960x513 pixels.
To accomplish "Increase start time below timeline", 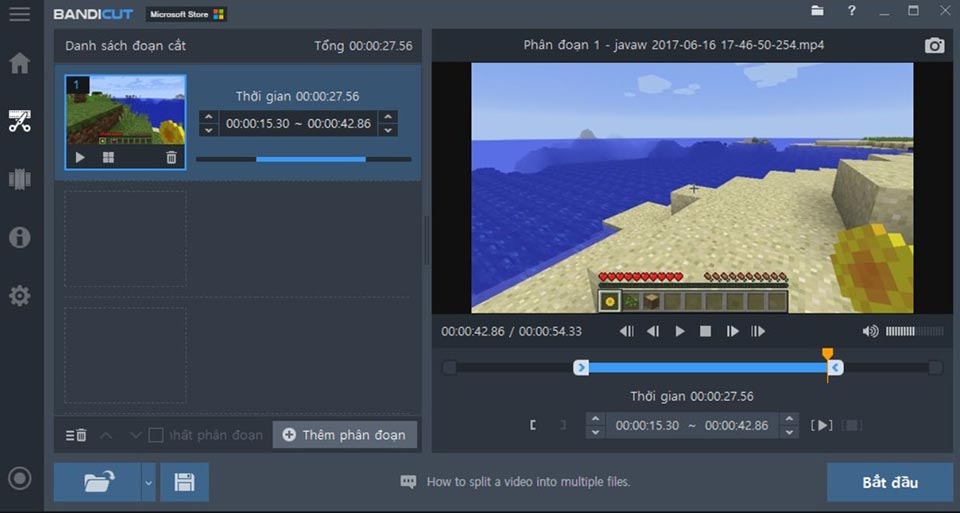I will [595, 419].
